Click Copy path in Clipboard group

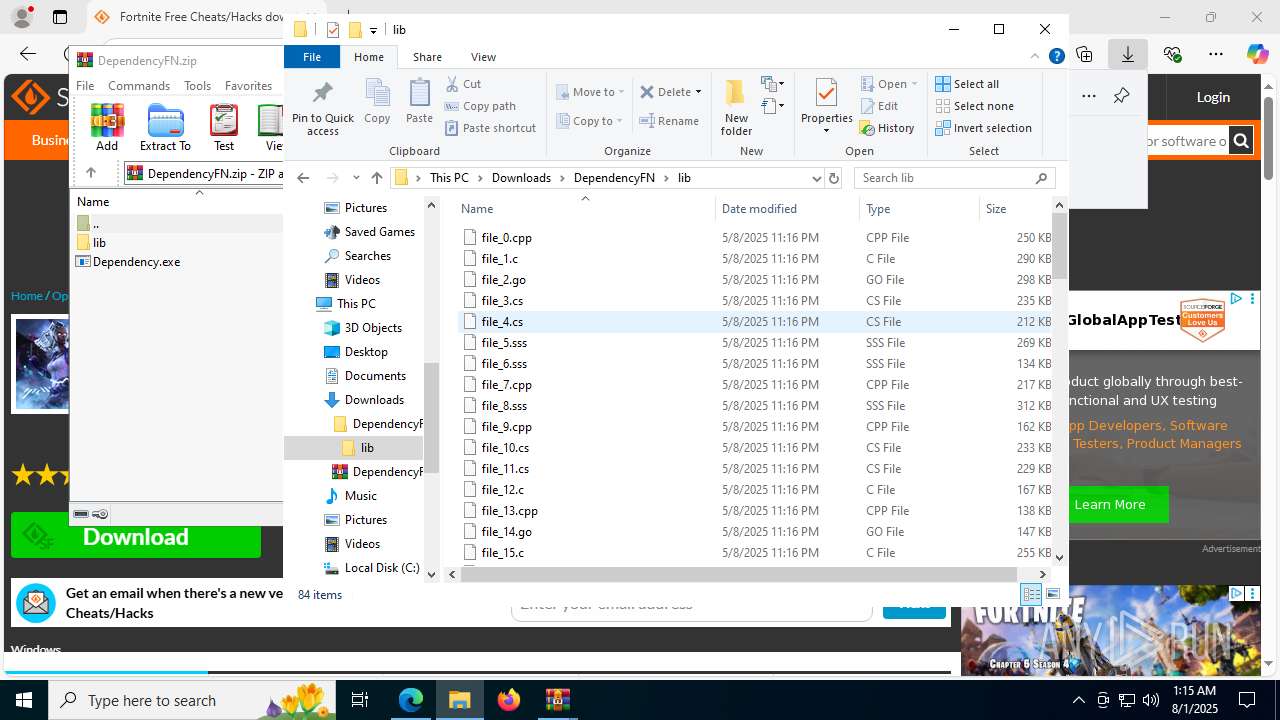(x=480, y=106)
